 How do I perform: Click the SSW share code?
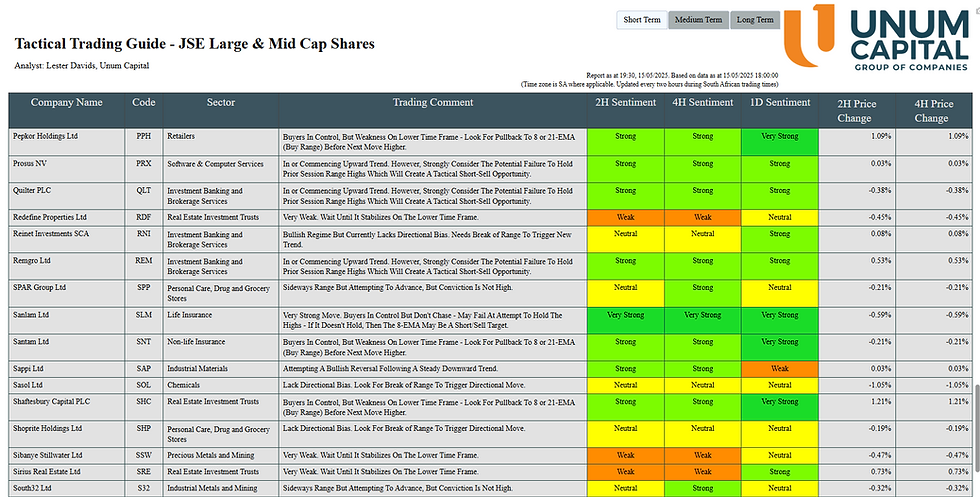pyautogui.click(x=144, y=456)
